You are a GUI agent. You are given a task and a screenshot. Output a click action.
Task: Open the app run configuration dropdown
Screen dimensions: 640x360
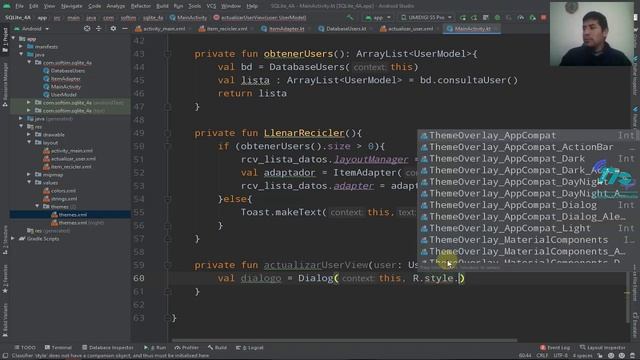[378, 18]
